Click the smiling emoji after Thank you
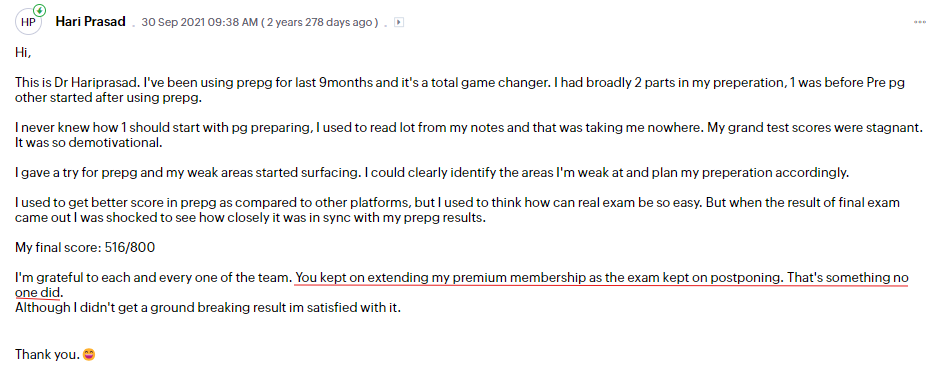Viewport: 935px width, 368px height. pos(89,354)
